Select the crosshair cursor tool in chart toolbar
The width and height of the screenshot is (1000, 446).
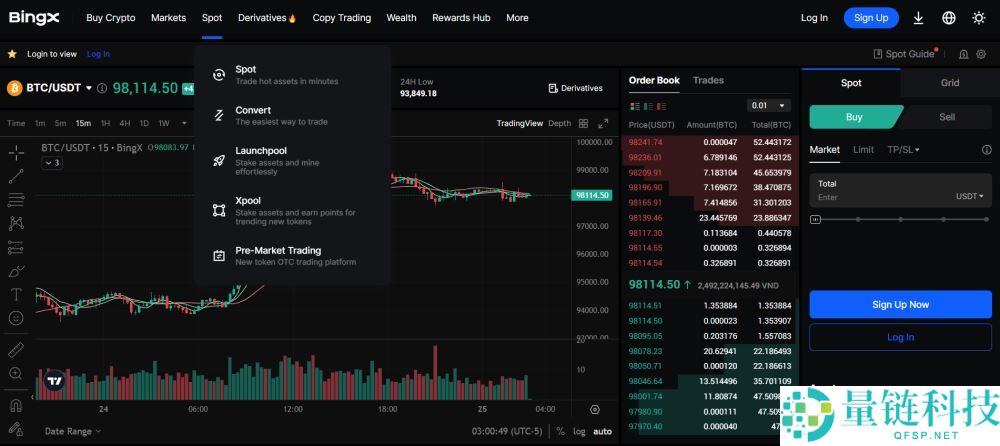16,153
